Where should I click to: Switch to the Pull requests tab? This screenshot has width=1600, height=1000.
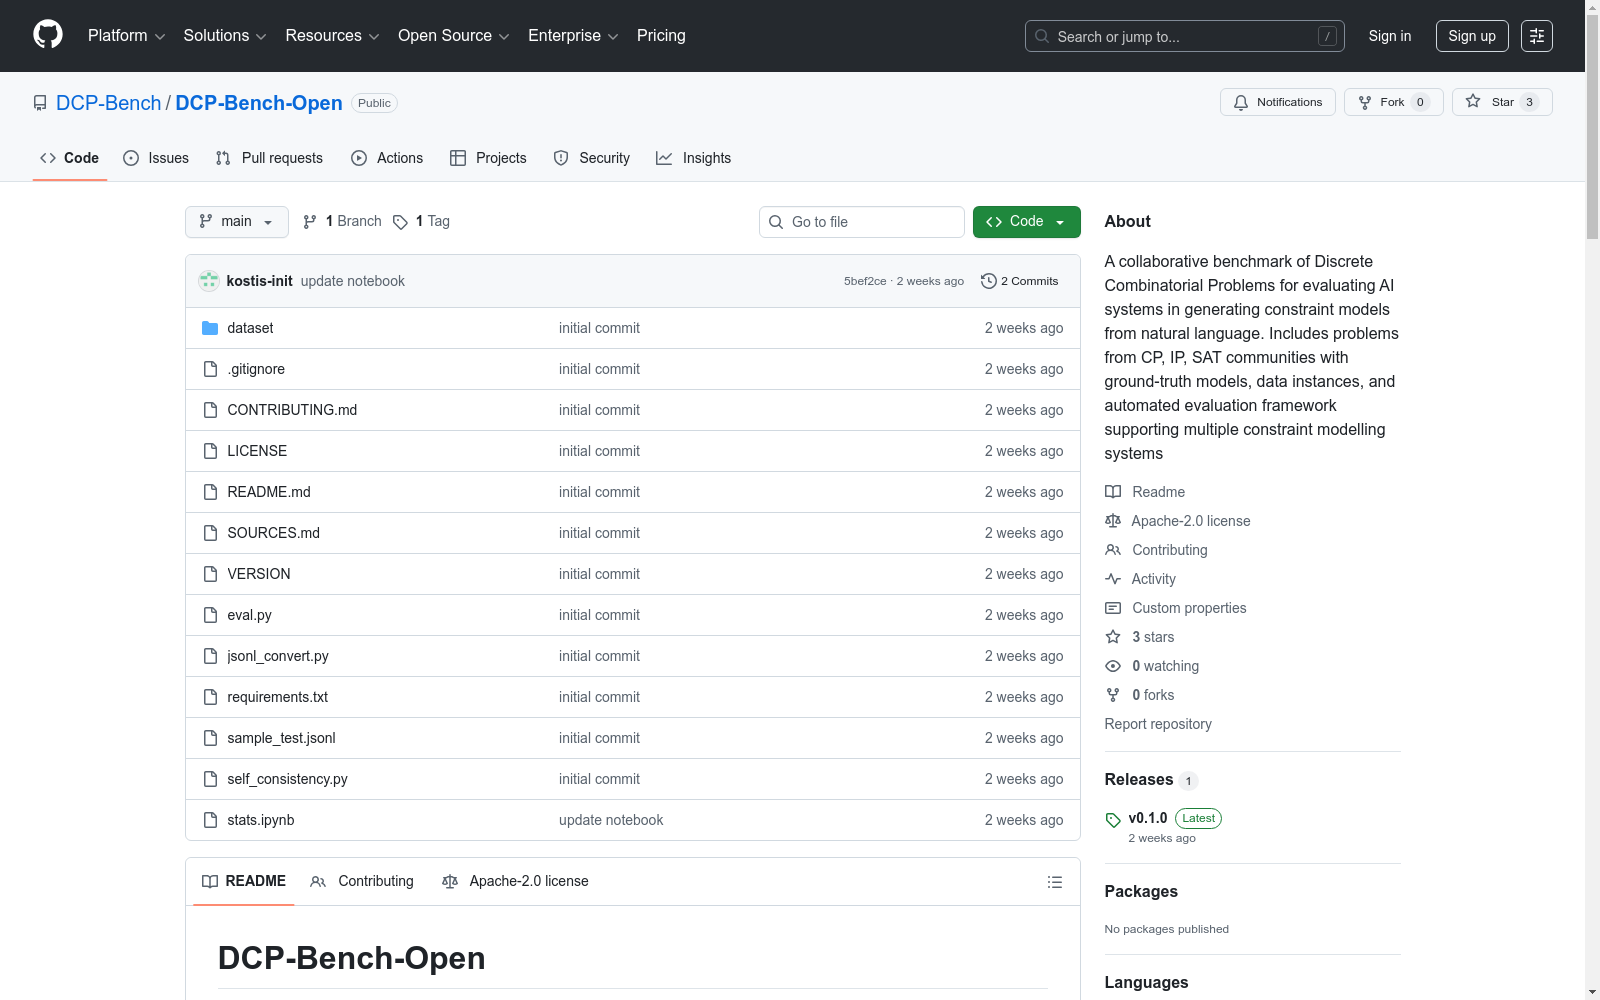tap(269, 158)
